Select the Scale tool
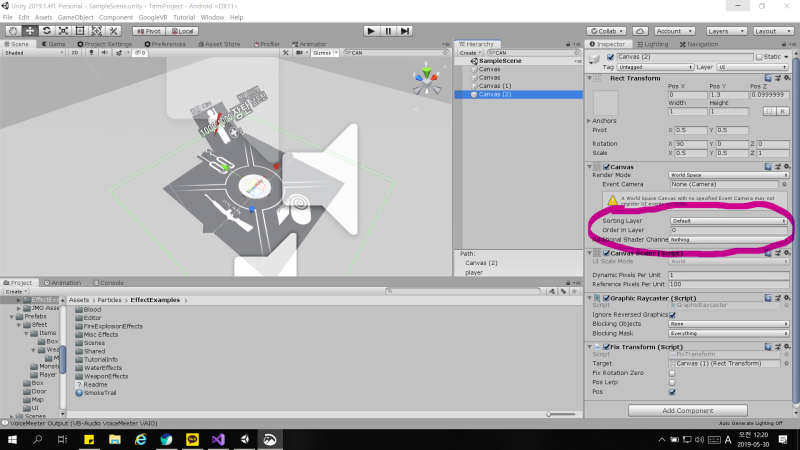800x450 pixels. [x=63, y=31]
